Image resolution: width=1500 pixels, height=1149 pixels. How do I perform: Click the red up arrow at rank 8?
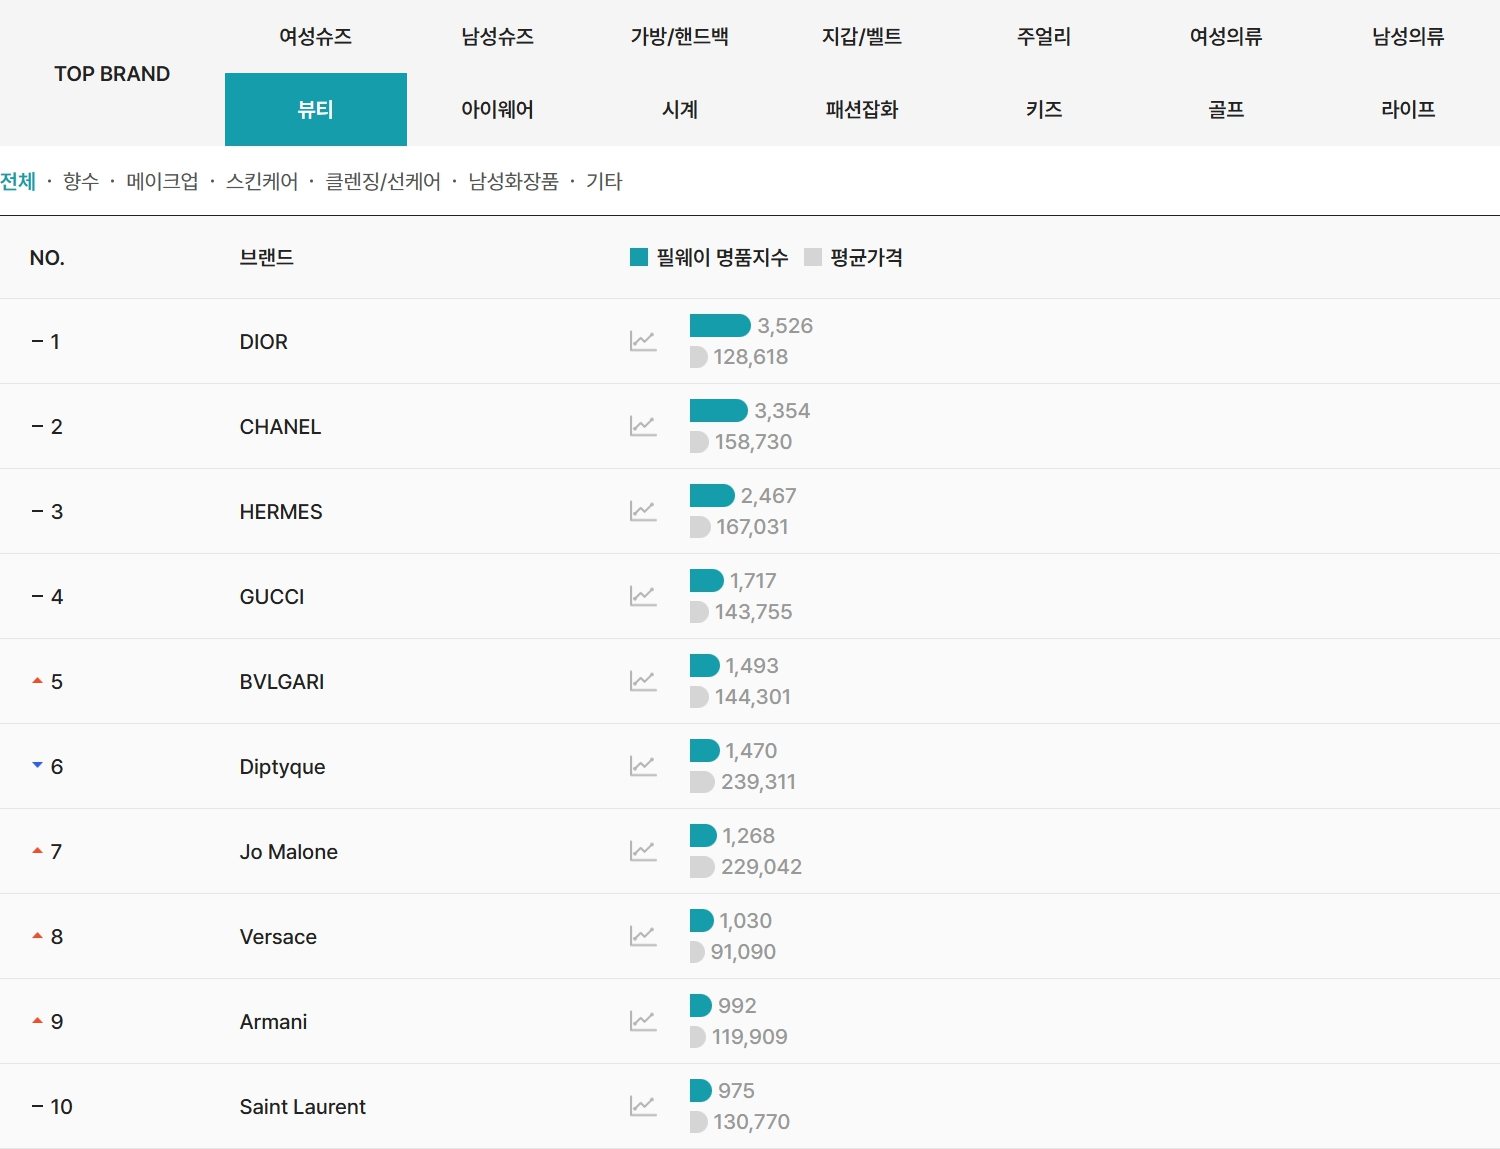37,935
